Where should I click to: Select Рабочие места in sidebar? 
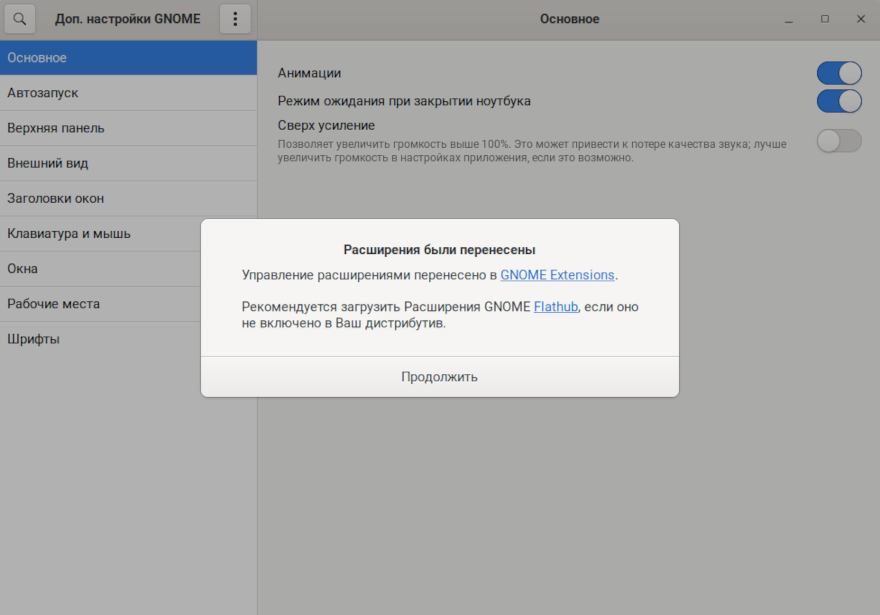(100, 304)
